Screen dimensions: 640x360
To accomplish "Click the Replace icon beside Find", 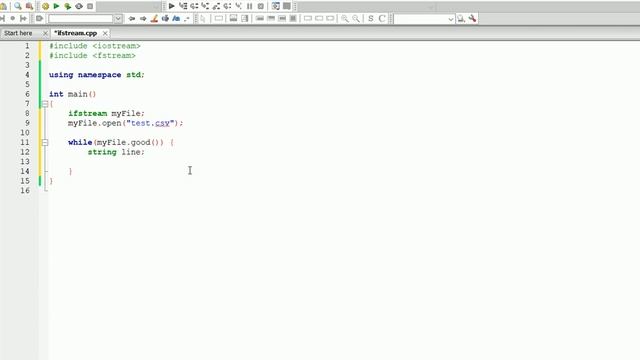I will 29,6.
